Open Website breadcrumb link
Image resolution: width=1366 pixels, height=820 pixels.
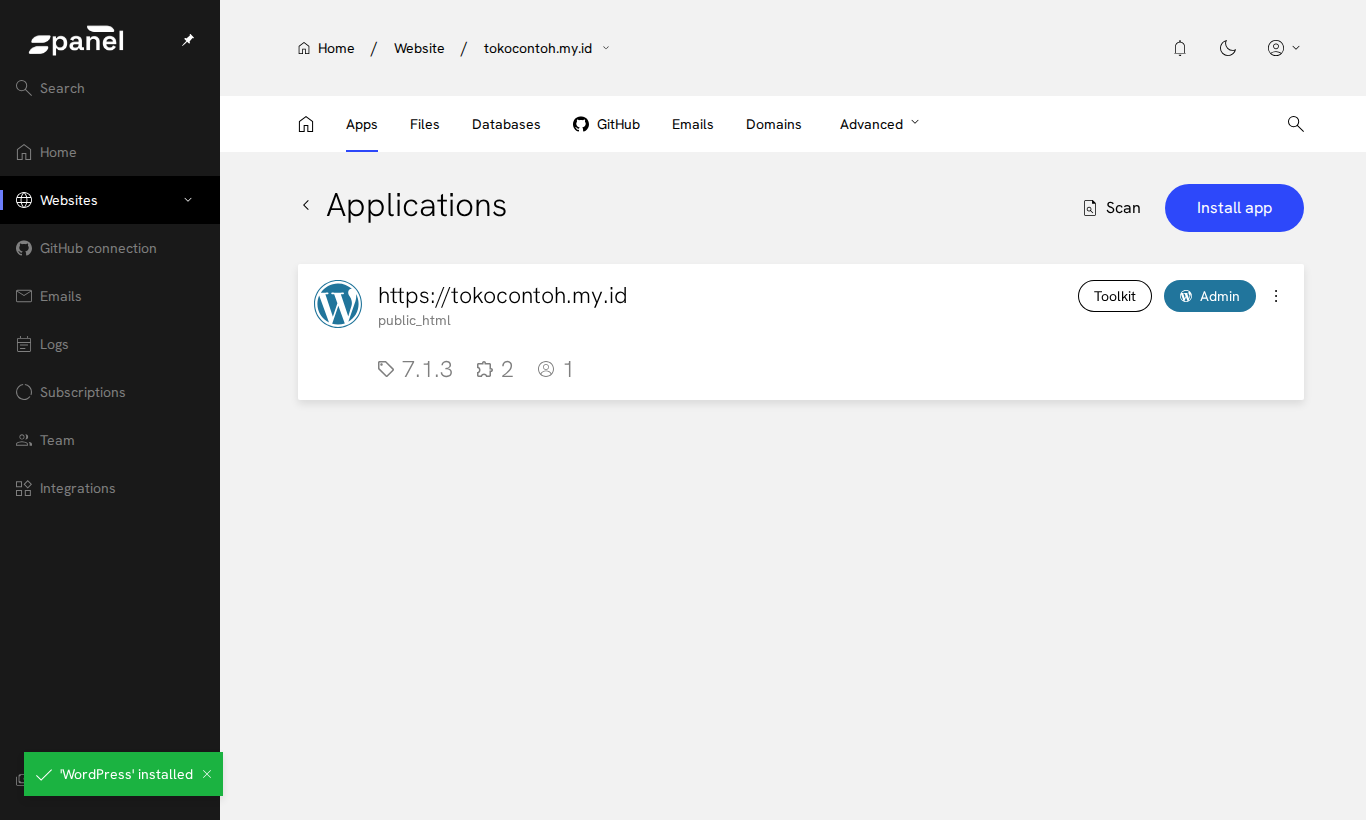pos(419,48)
